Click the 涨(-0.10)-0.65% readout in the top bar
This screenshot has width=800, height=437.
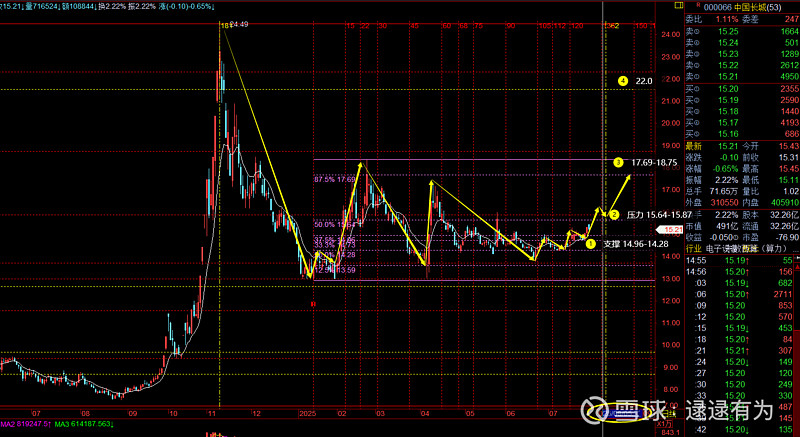[x=187, y=7]
